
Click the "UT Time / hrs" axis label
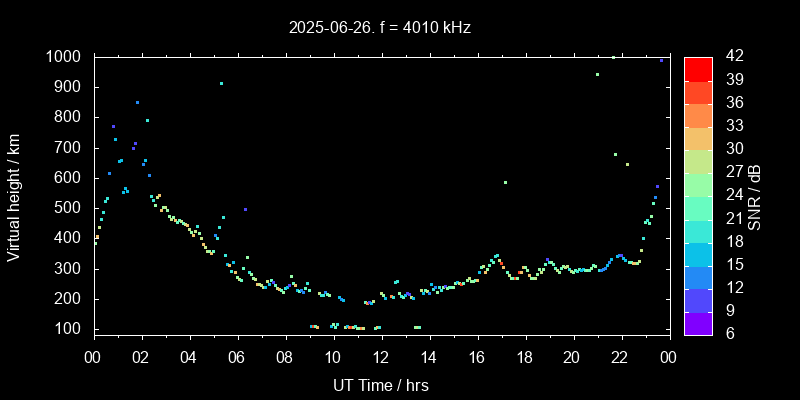(380, 384)
